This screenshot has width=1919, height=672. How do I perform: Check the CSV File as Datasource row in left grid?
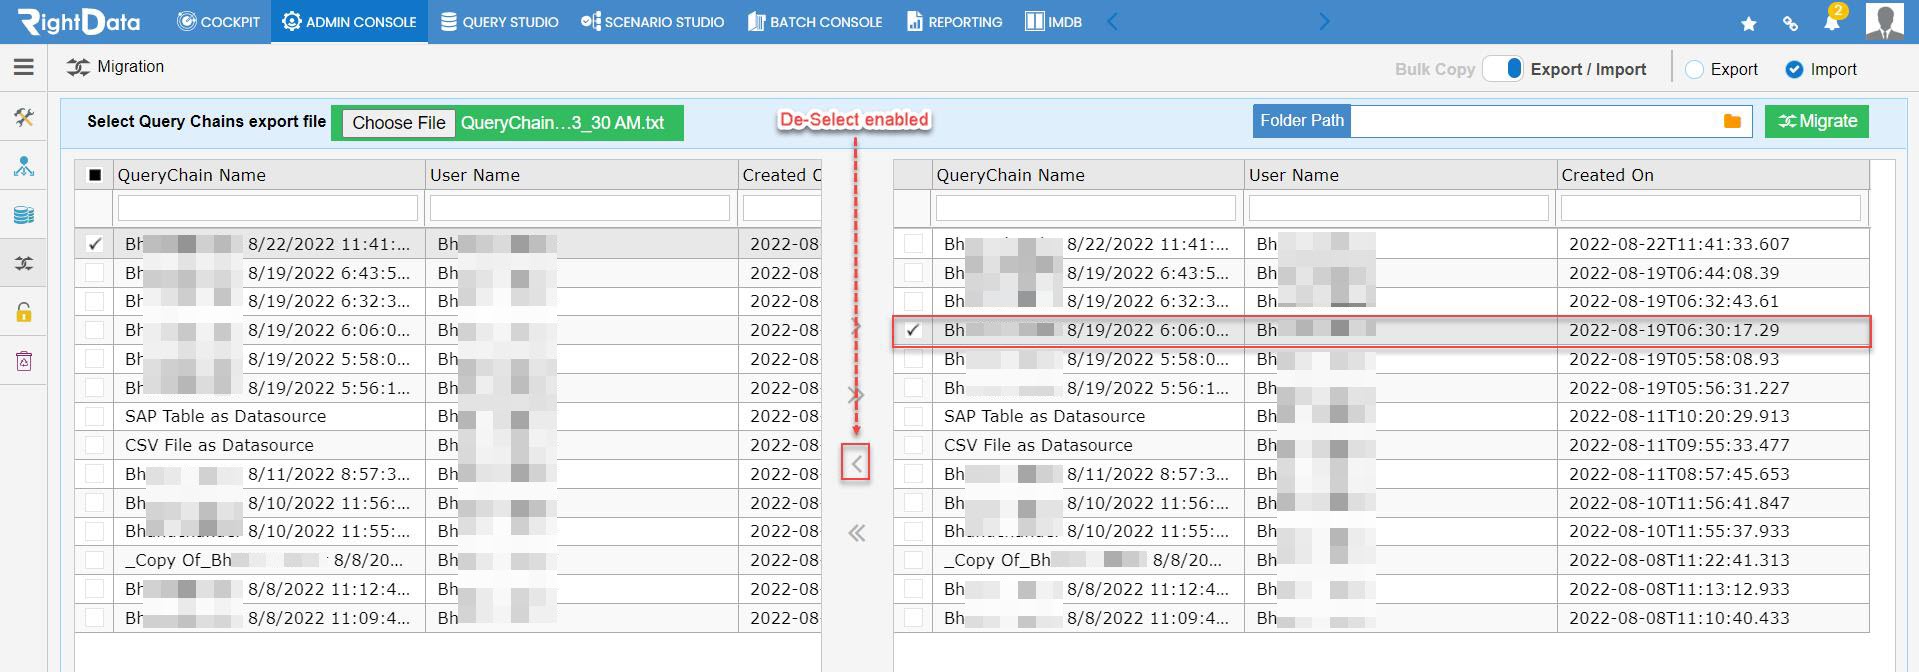pyautogui.click(x=95, y=445)
